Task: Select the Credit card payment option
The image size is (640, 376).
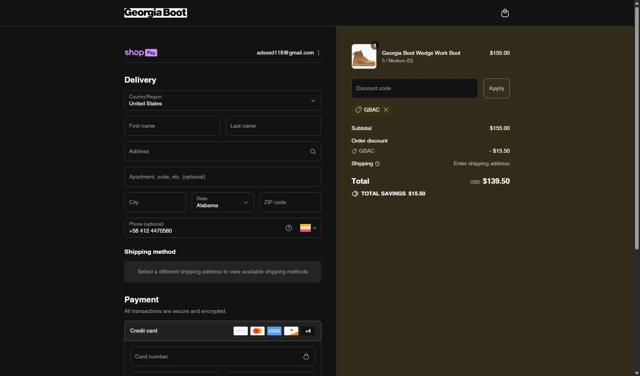Action: [x=223, y=331]
